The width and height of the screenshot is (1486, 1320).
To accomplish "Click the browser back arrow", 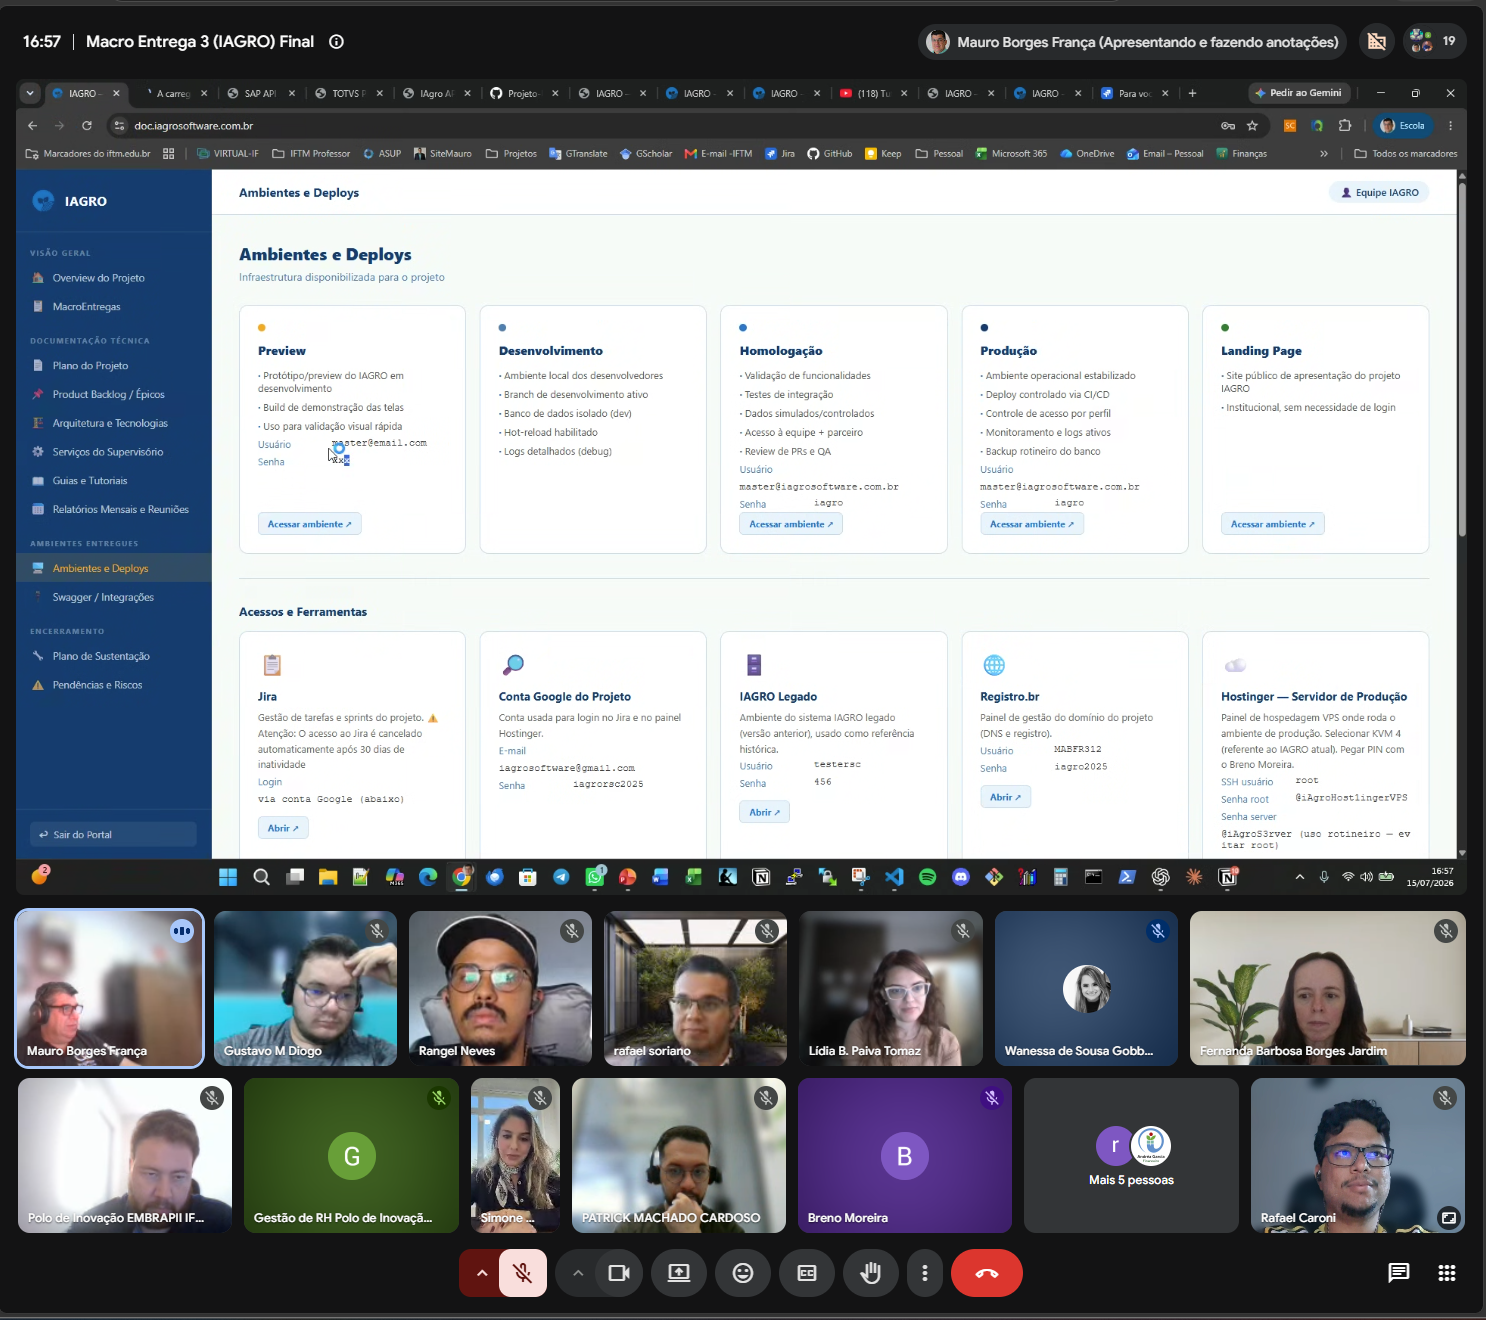I will [32, 126].
